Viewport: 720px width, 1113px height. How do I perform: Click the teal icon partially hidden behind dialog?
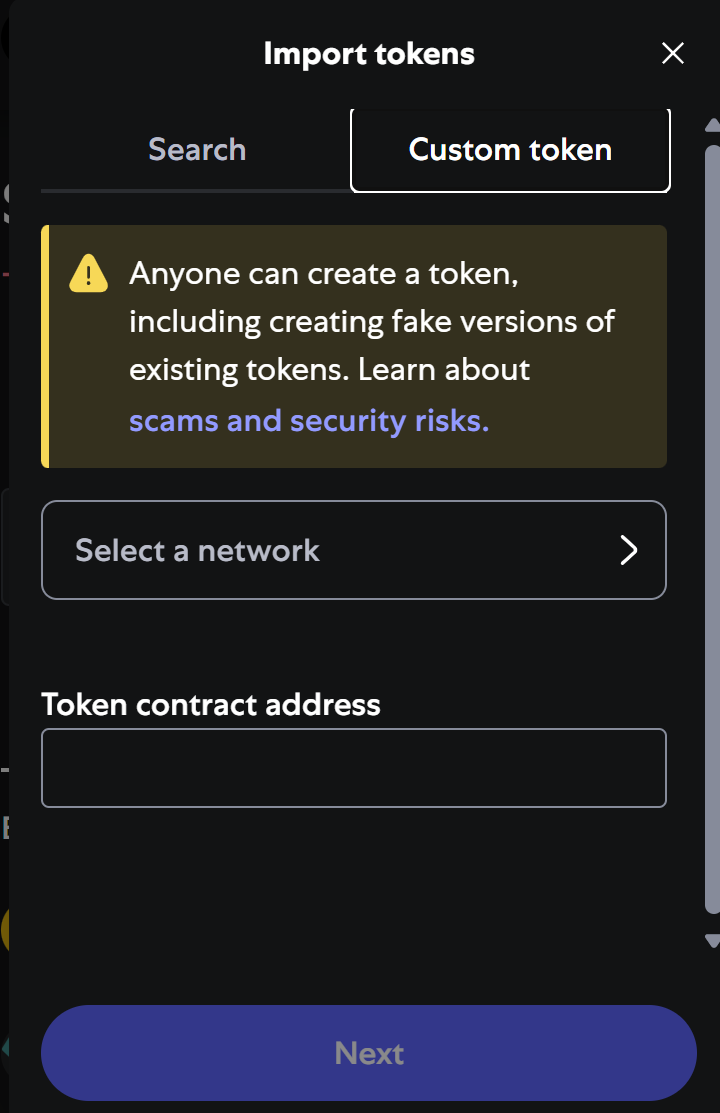(5, 1047)
